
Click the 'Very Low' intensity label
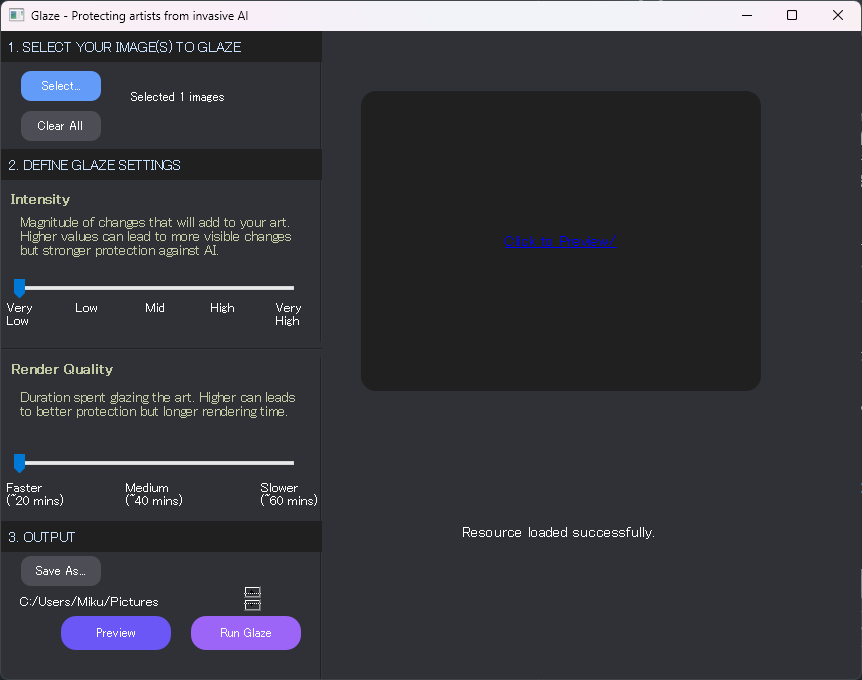(x=19, y=314)
